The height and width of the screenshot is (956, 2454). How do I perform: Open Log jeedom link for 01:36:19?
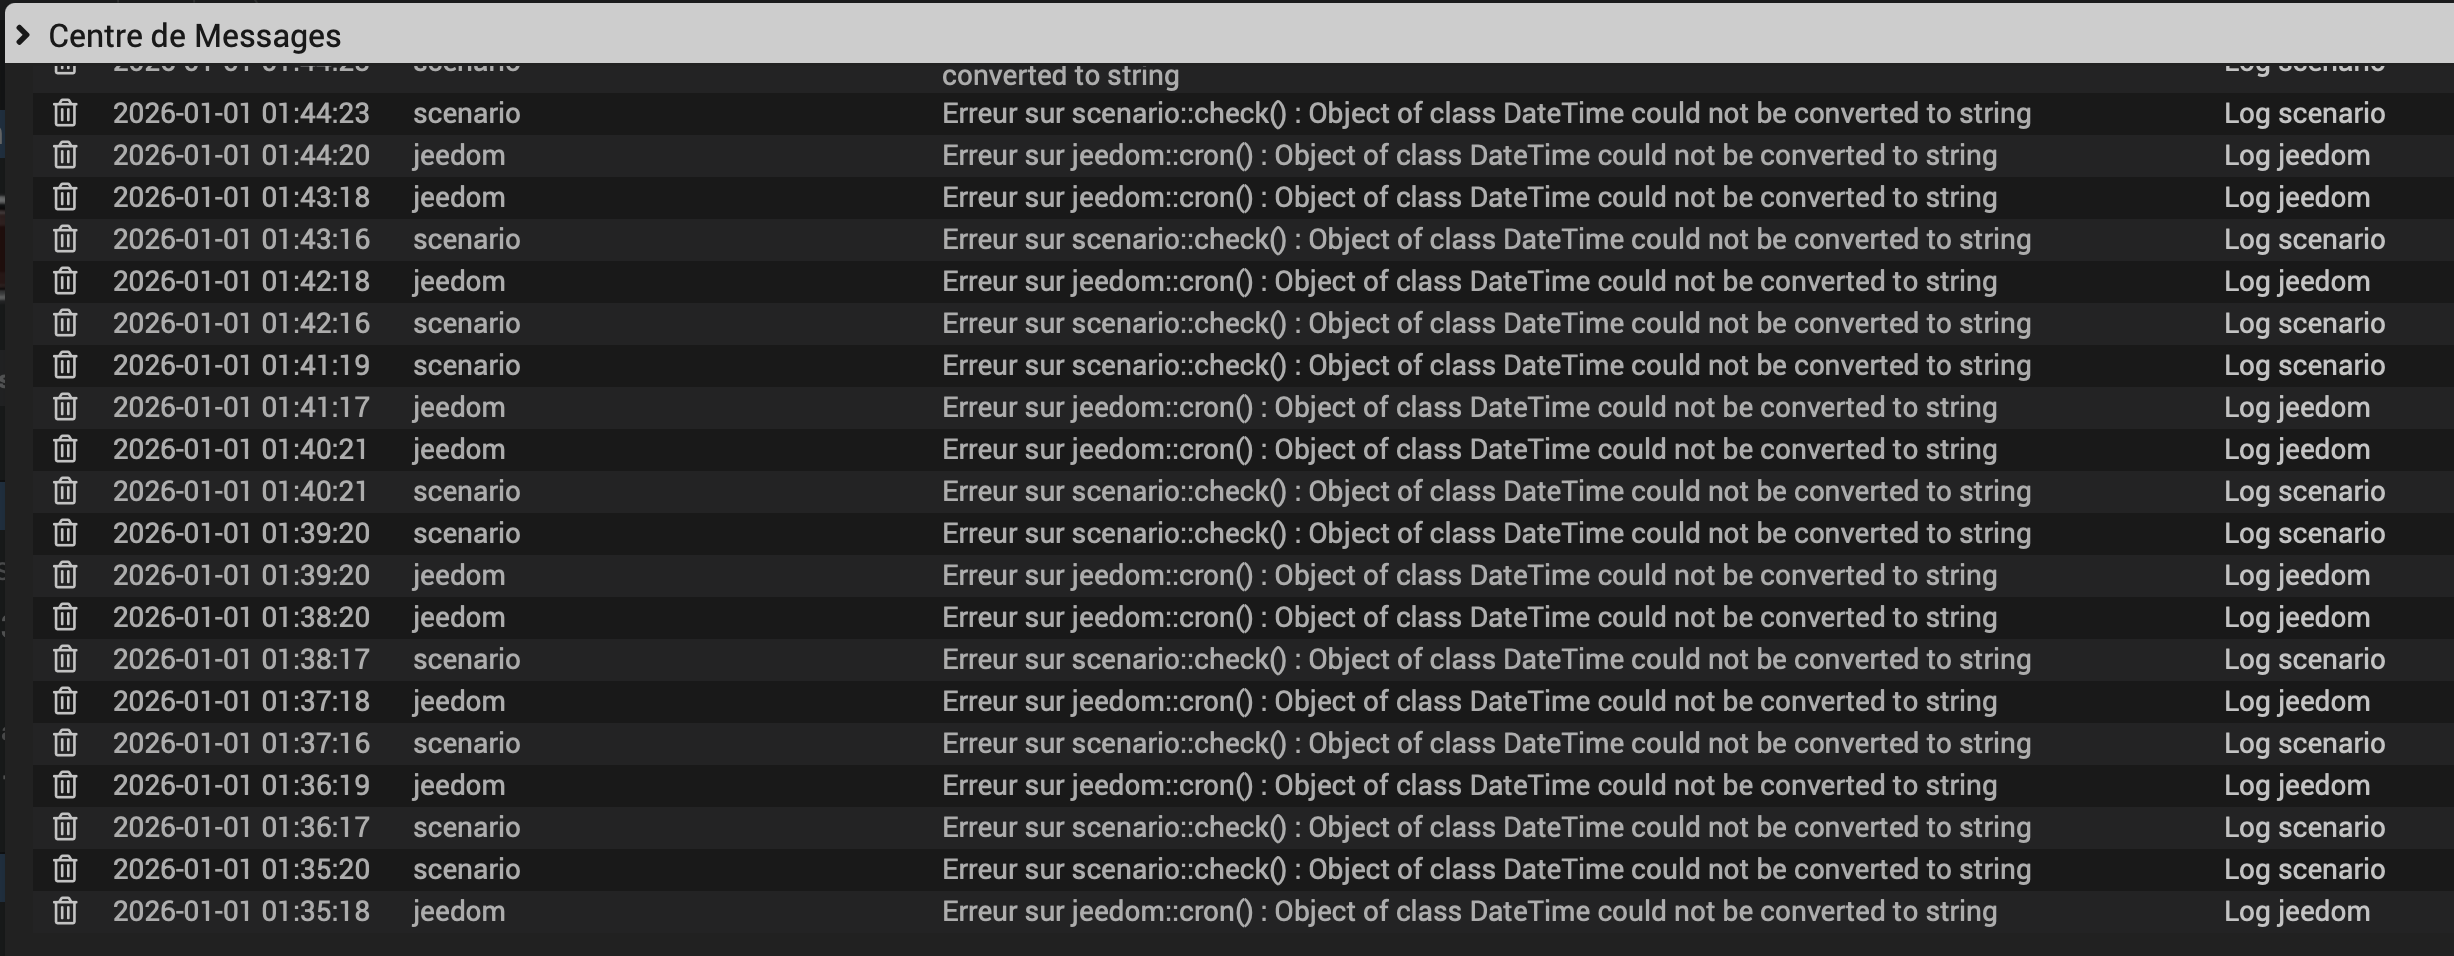tap(2296, 785)
